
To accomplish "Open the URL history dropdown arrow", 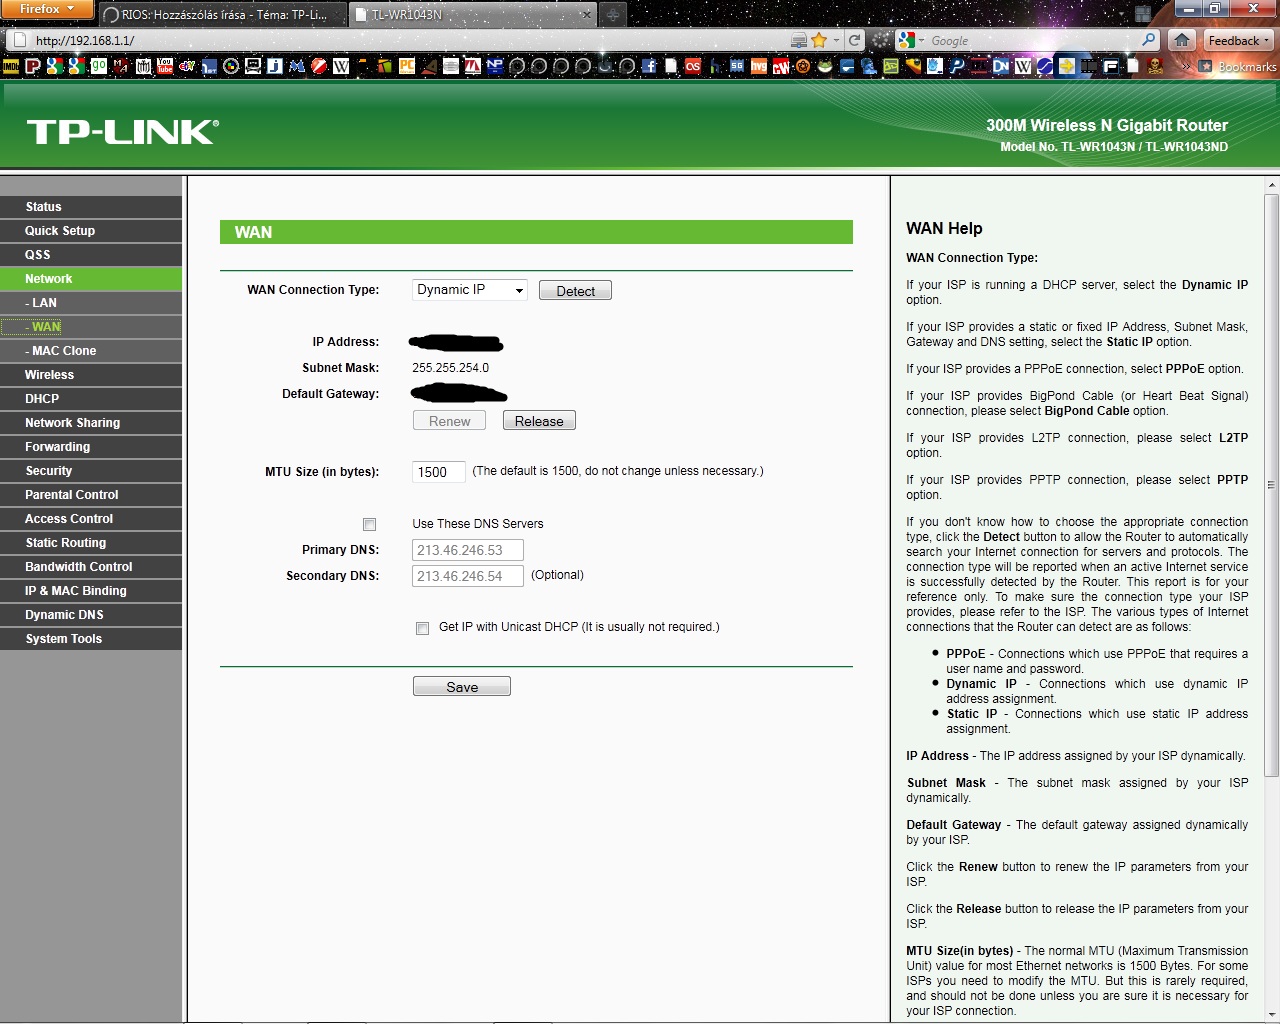I will pos(837,41).
